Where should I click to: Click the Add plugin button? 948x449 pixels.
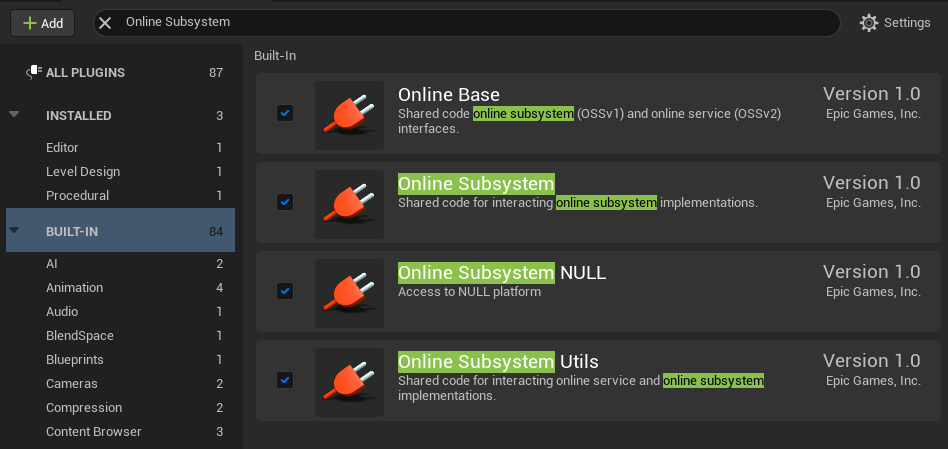click(42, 24)
